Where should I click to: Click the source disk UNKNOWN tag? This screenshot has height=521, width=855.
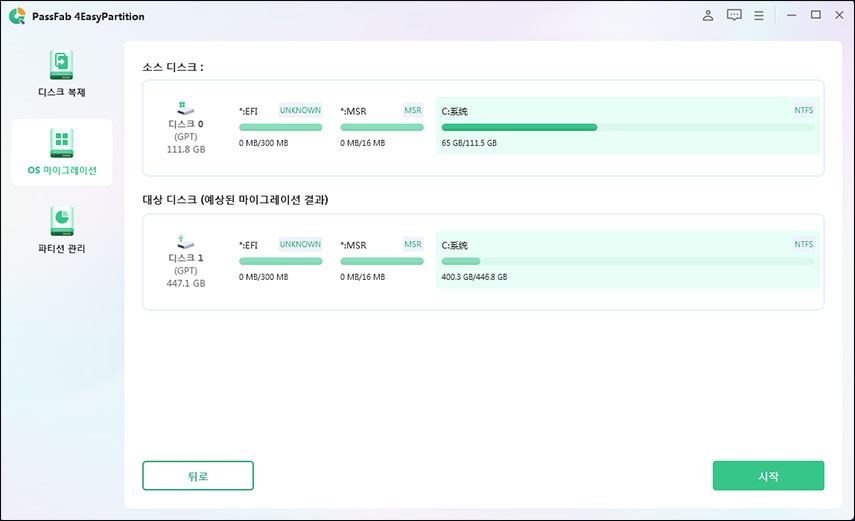pyautogui.click(x=300, y=110)
